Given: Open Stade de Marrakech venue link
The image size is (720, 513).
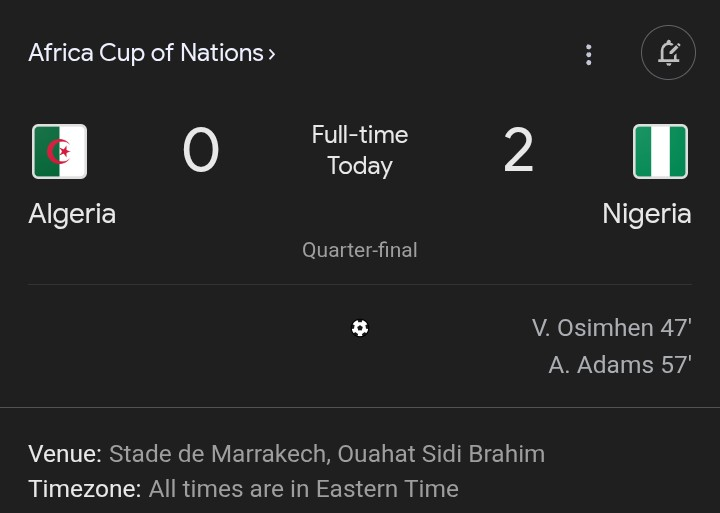Looking at the screenshot, I should pyautogui.click(x=327, y=454).
